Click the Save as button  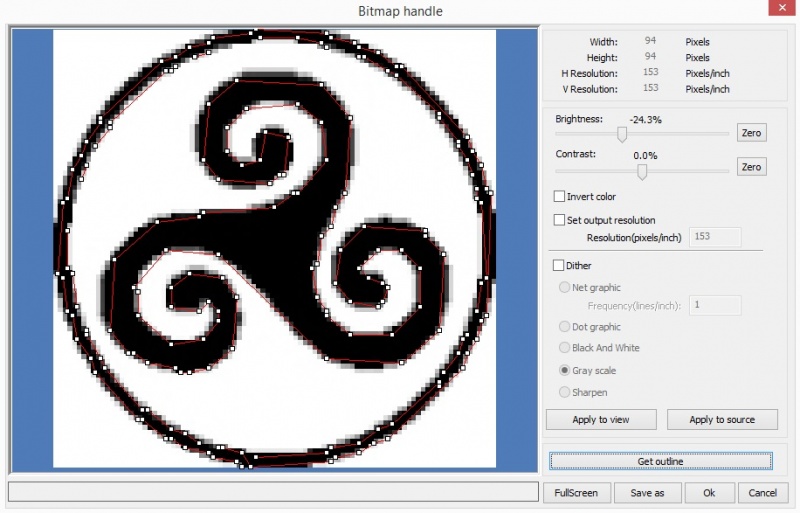[647, 493]
